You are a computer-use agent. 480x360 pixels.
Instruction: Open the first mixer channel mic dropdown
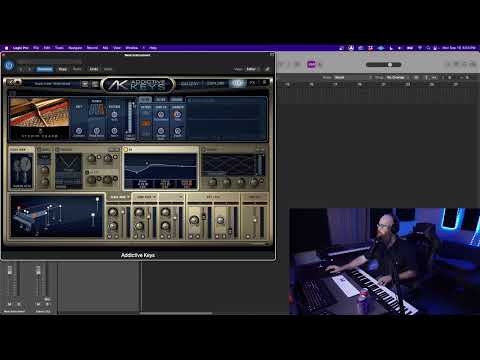tap(119, 197)
